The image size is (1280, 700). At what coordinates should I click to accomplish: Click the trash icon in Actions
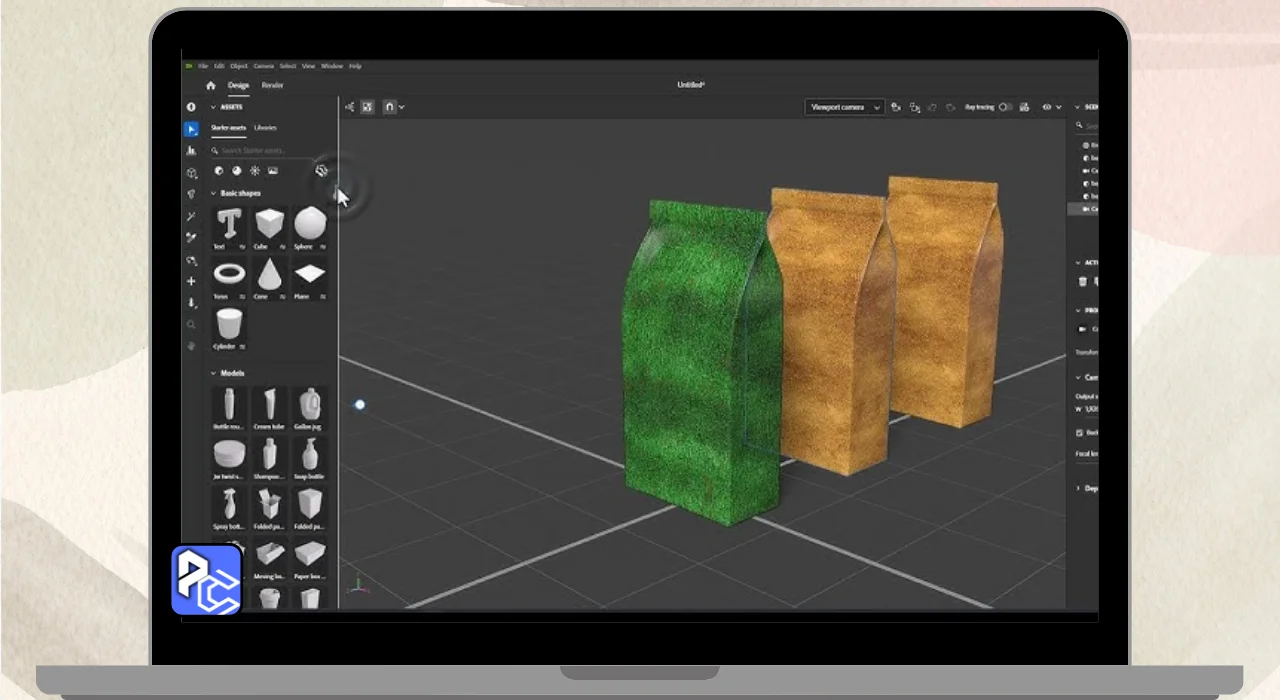point(1082,283)
